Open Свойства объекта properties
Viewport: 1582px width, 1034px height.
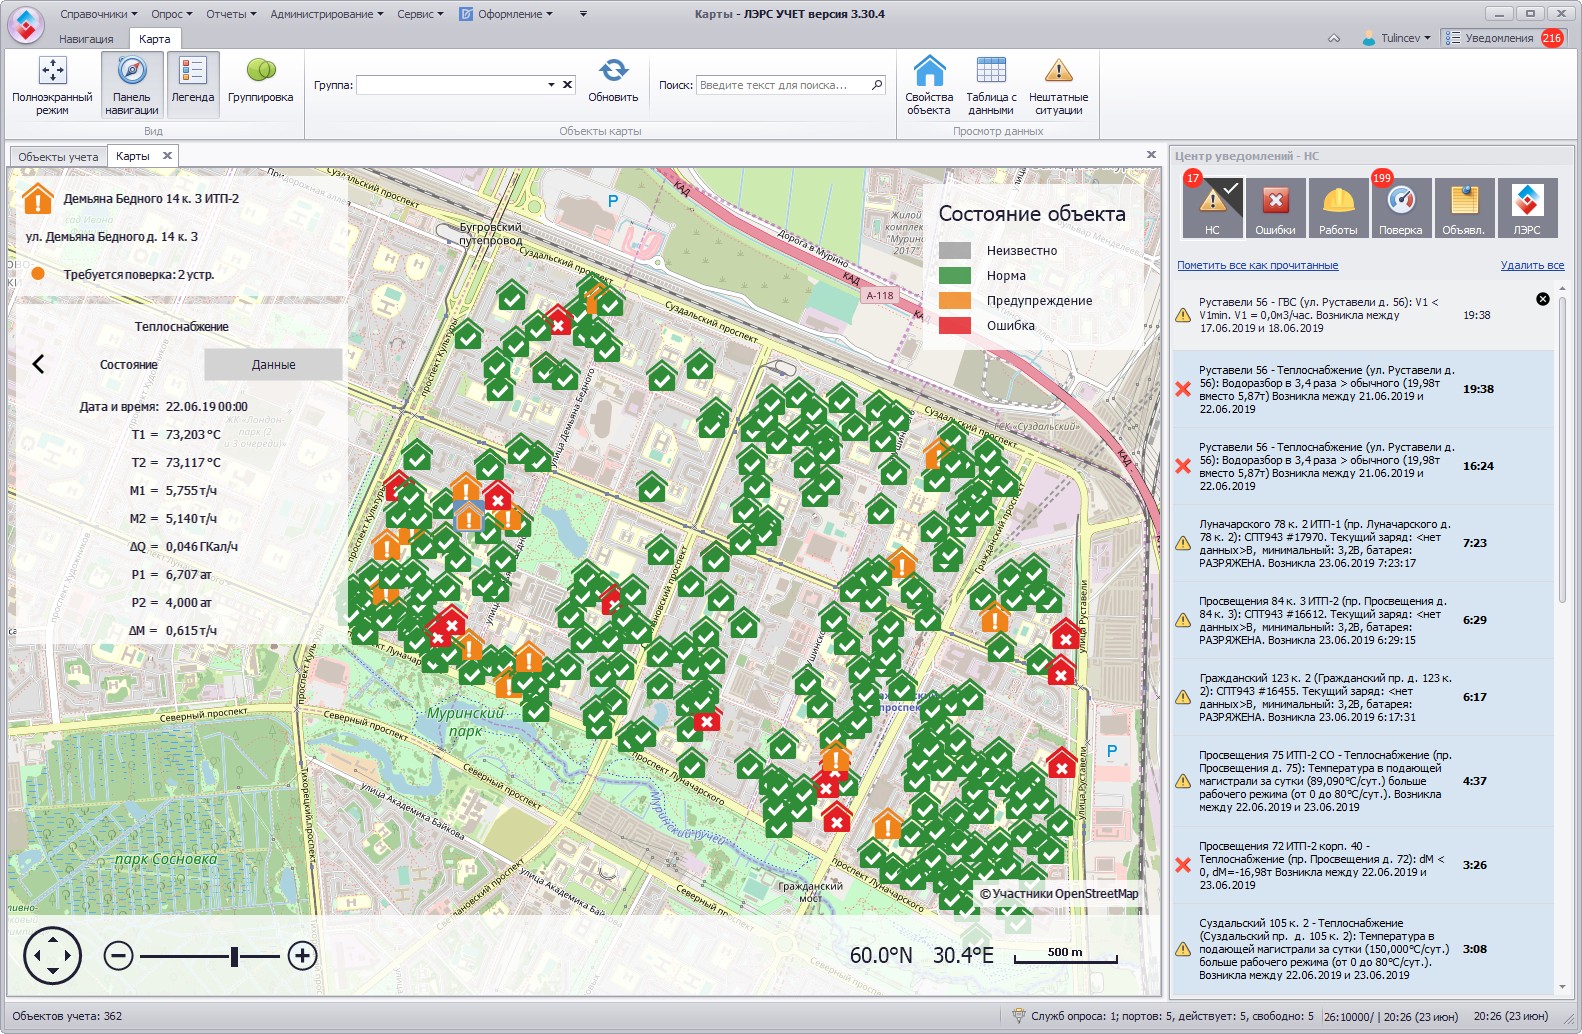[929, 86]
